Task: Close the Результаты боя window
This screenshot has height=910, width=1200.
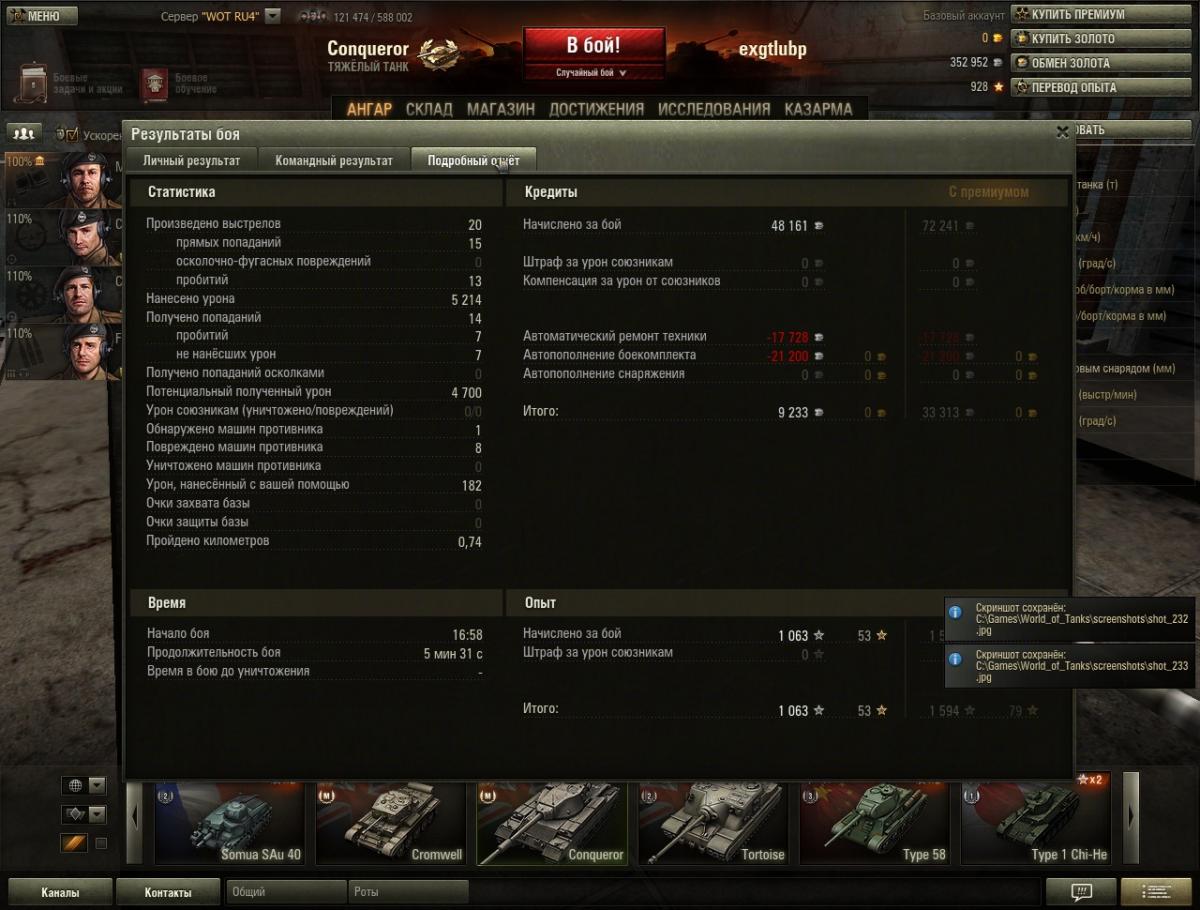Action: click(1062, 132)
